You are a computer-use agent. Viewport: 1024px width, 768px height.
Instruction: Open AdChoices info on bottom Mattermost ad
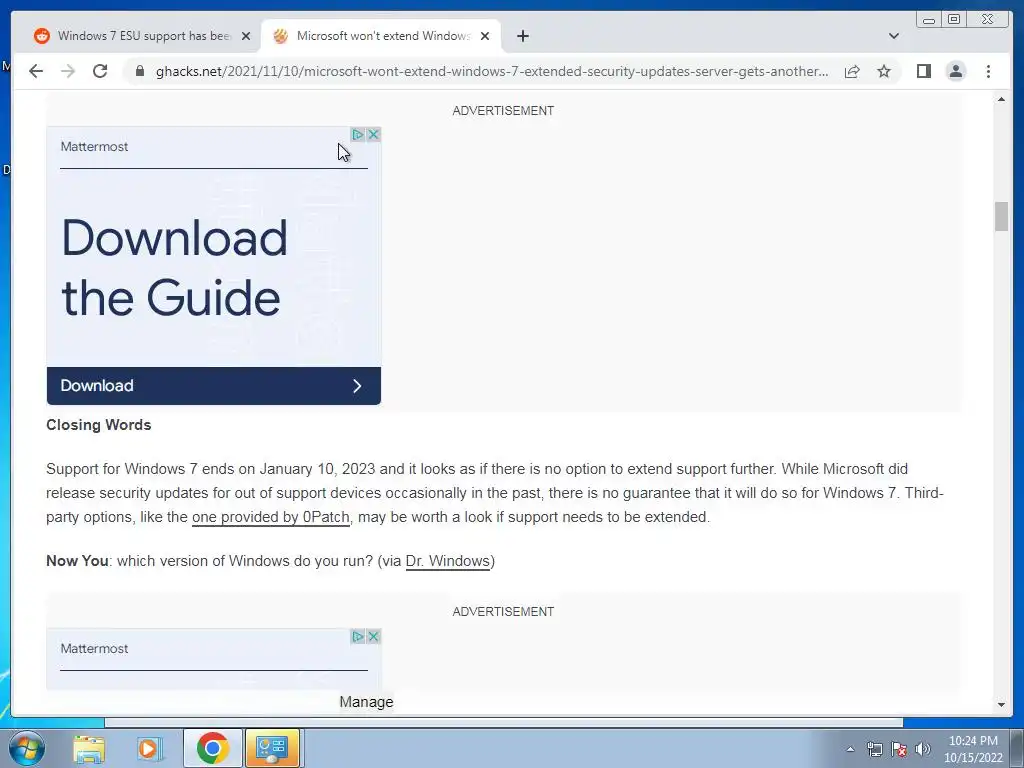click(357, 636)
